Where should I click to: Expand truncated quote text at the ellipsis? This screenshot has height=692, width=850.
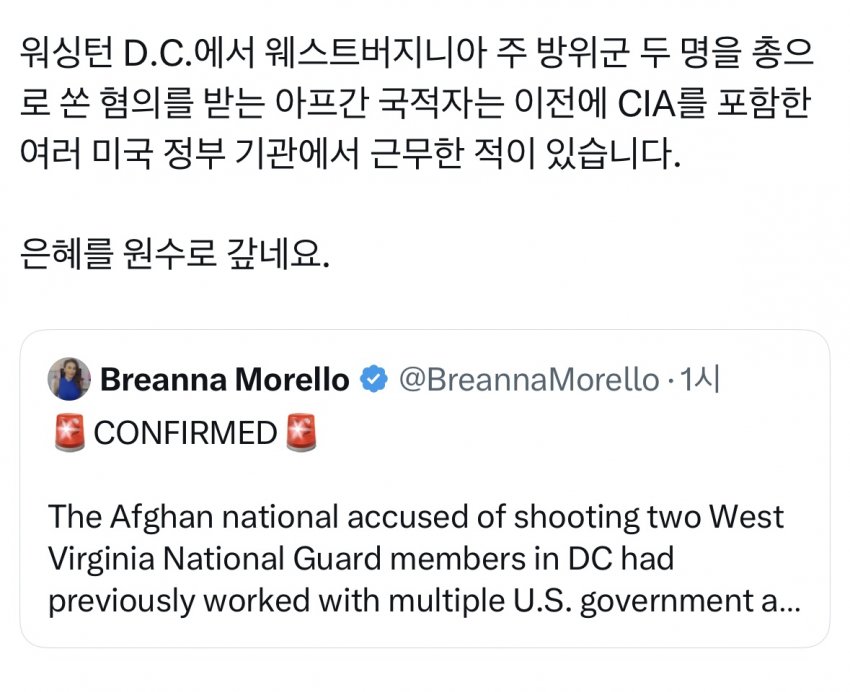click(x=786, y=602)
